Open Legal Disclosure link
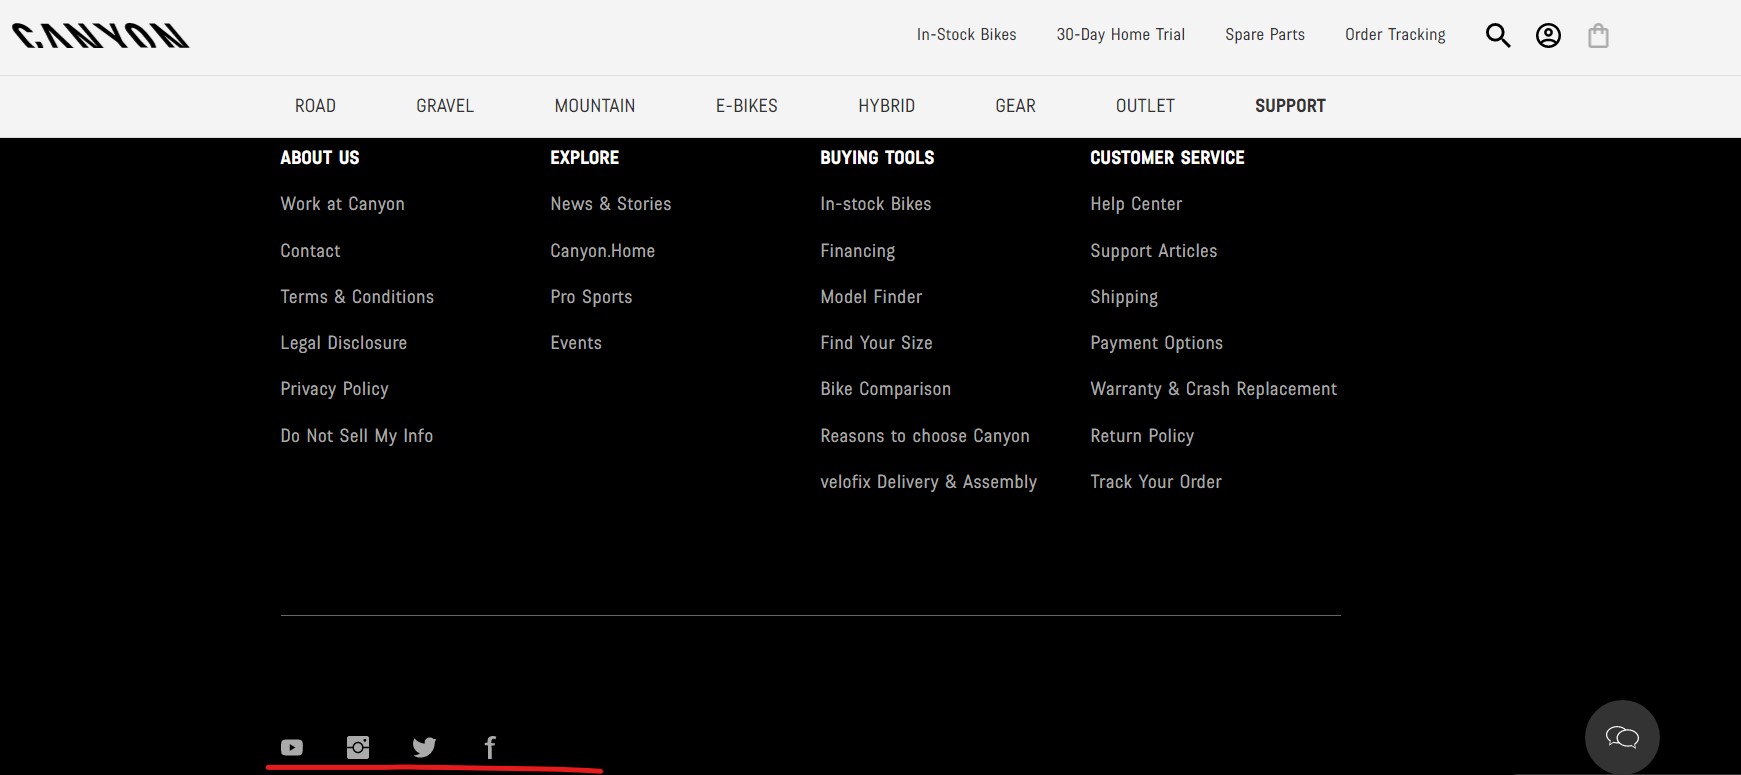This screenshot has width=1741, height=775. [344, 343]
